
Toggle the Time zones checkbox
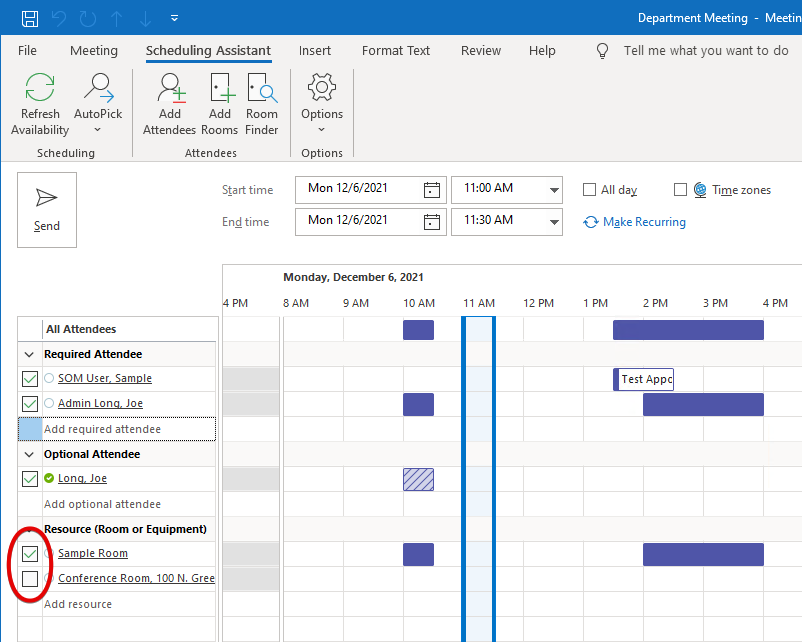(680, 190)
